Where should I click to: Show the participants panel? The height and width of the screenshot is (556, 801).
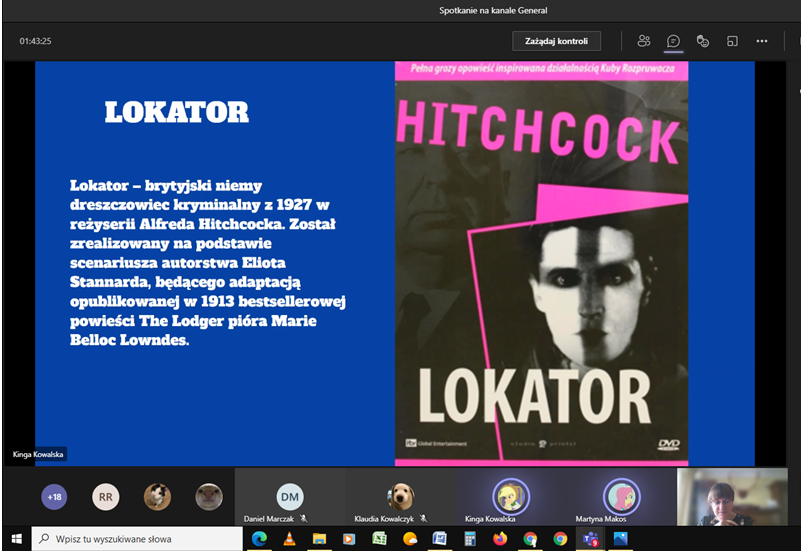644,41
